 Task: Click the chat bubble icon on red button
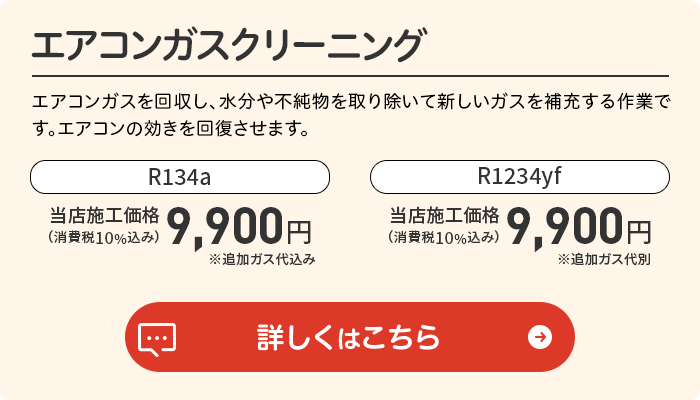(157, 339)
